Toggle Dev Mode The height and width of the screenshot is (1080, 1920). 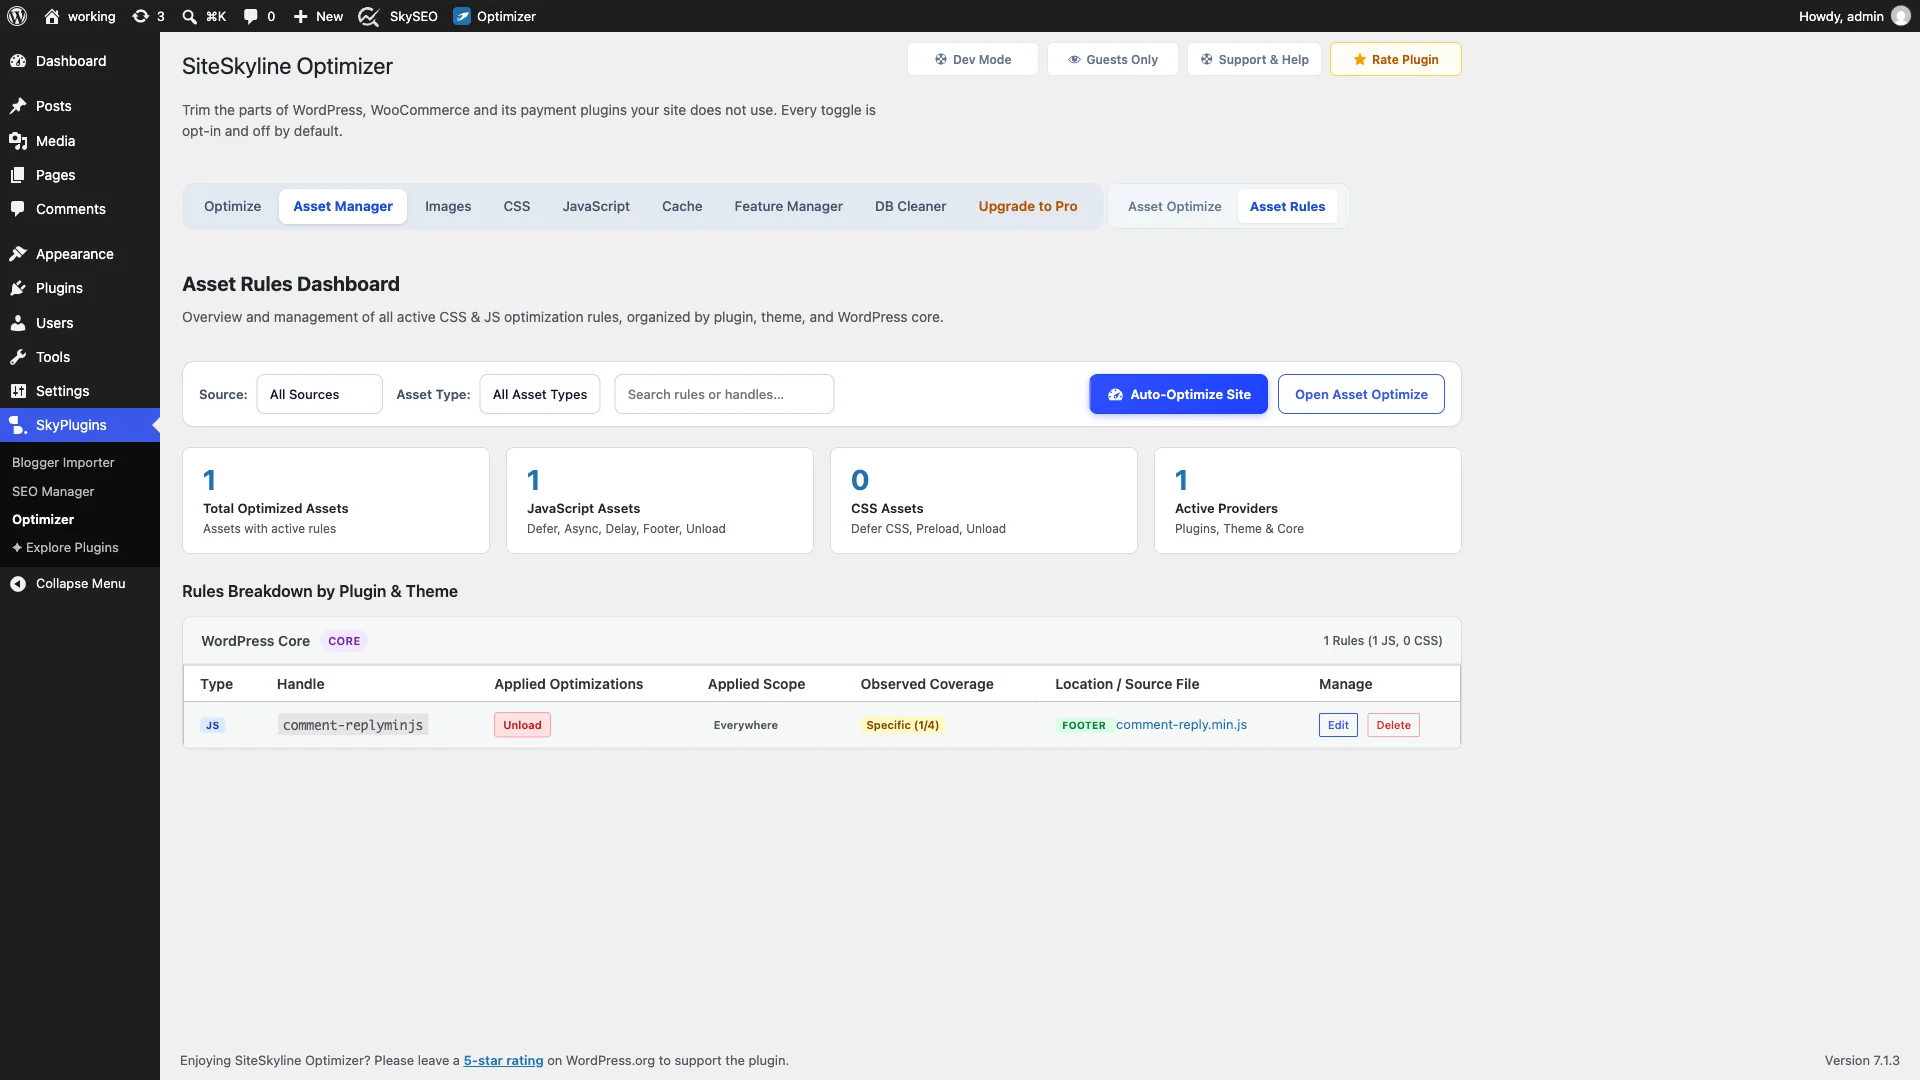point(972,59)
